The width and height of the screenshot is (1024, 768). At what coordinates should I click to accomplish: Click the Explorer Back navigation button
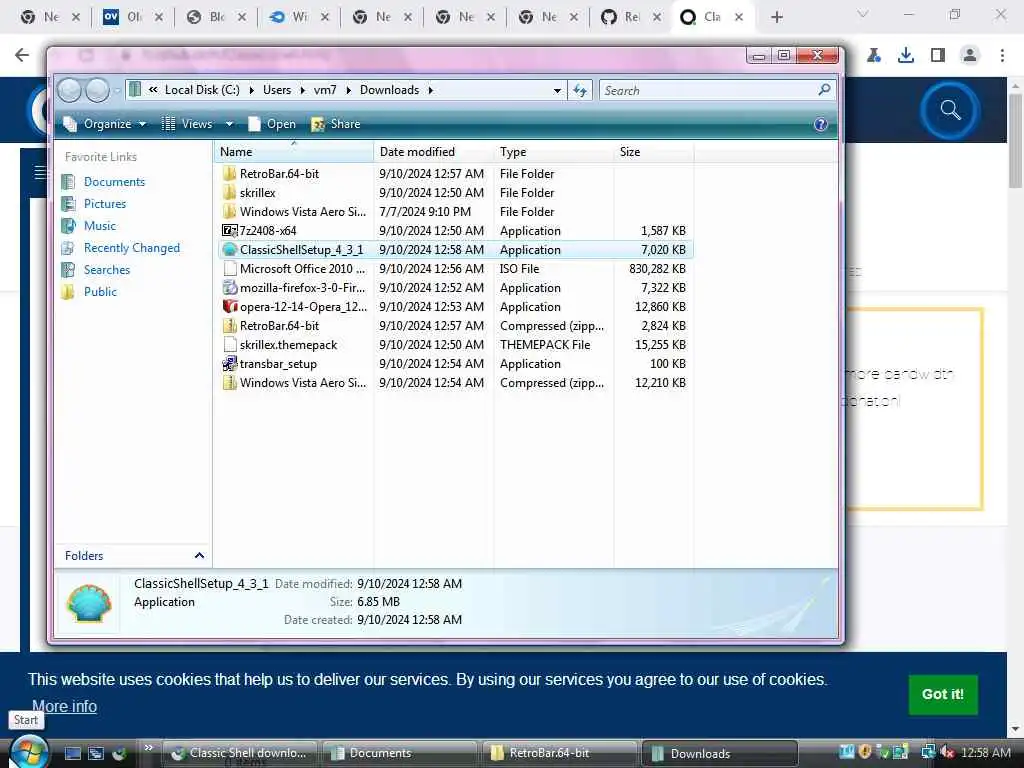(x=69, y=90)
